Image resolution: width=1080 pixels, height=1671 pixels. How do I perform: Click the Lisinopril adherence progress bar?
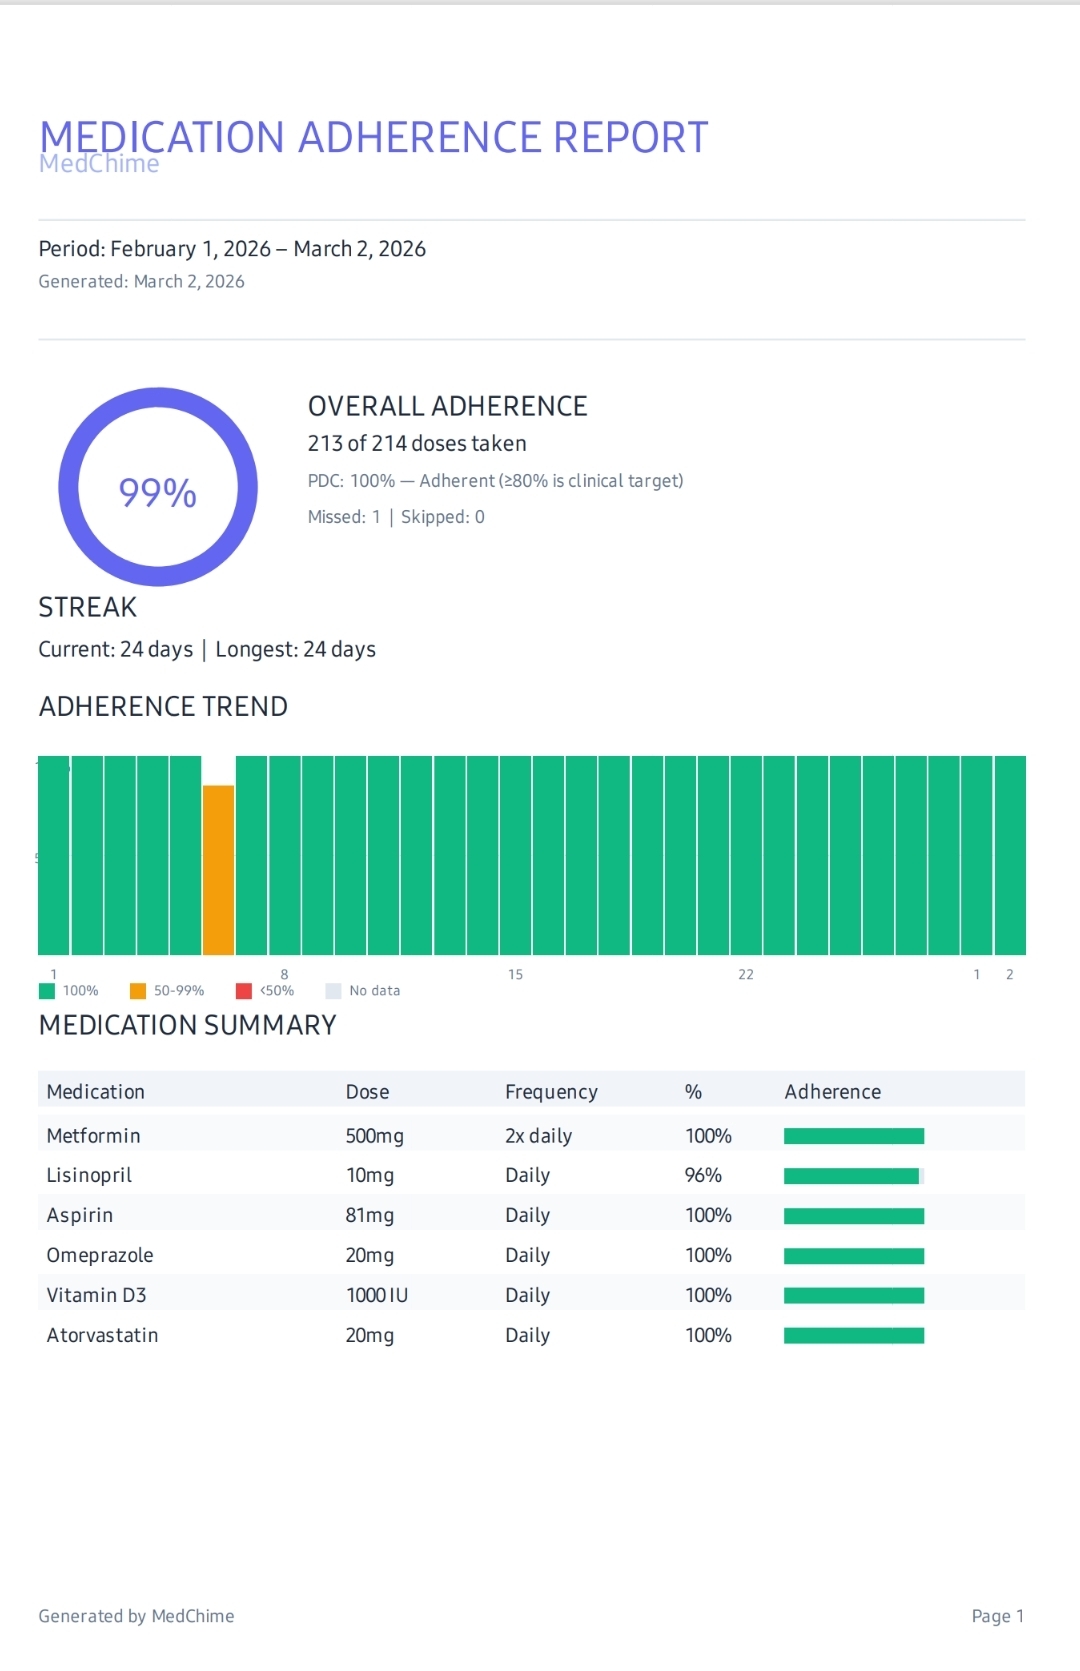point(853,1176)
